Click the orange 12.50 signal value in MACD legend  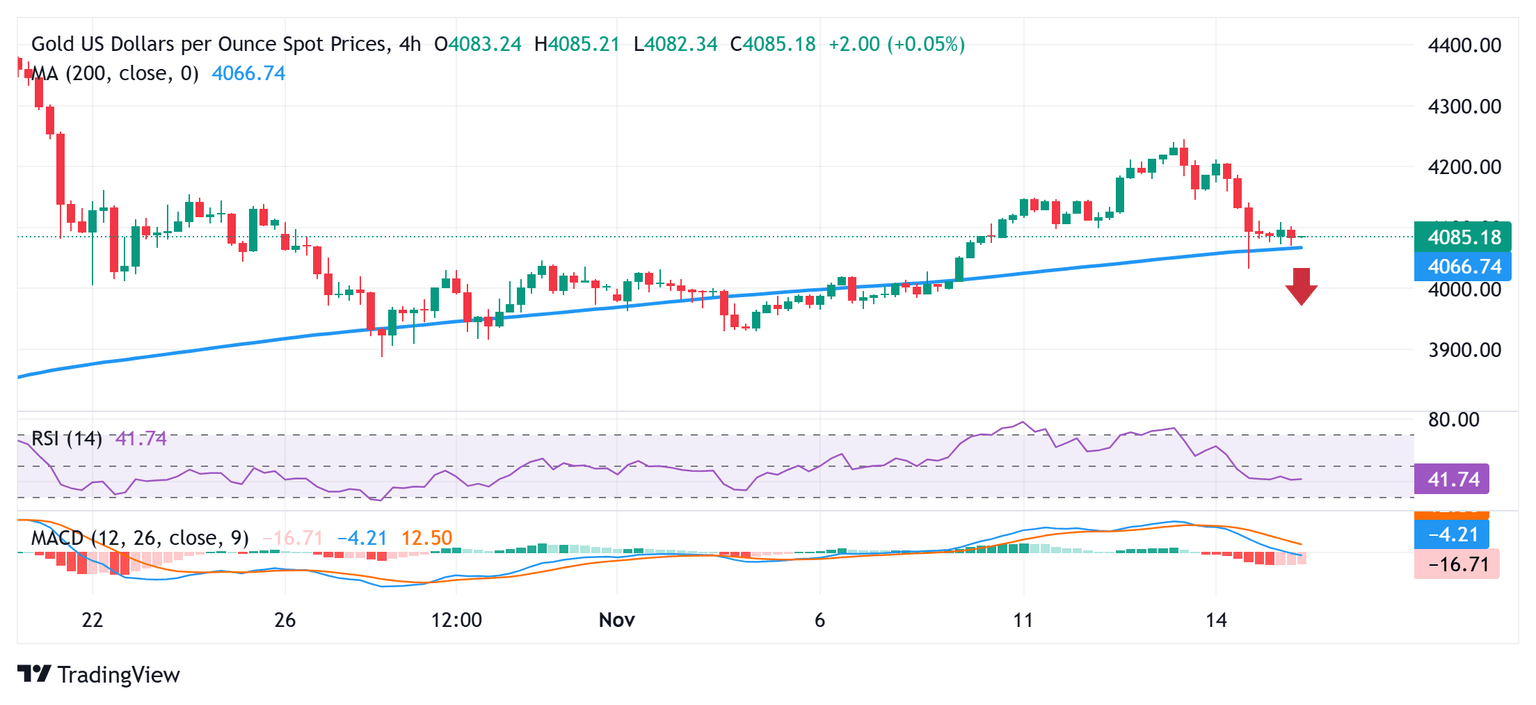tap(426, 538)
